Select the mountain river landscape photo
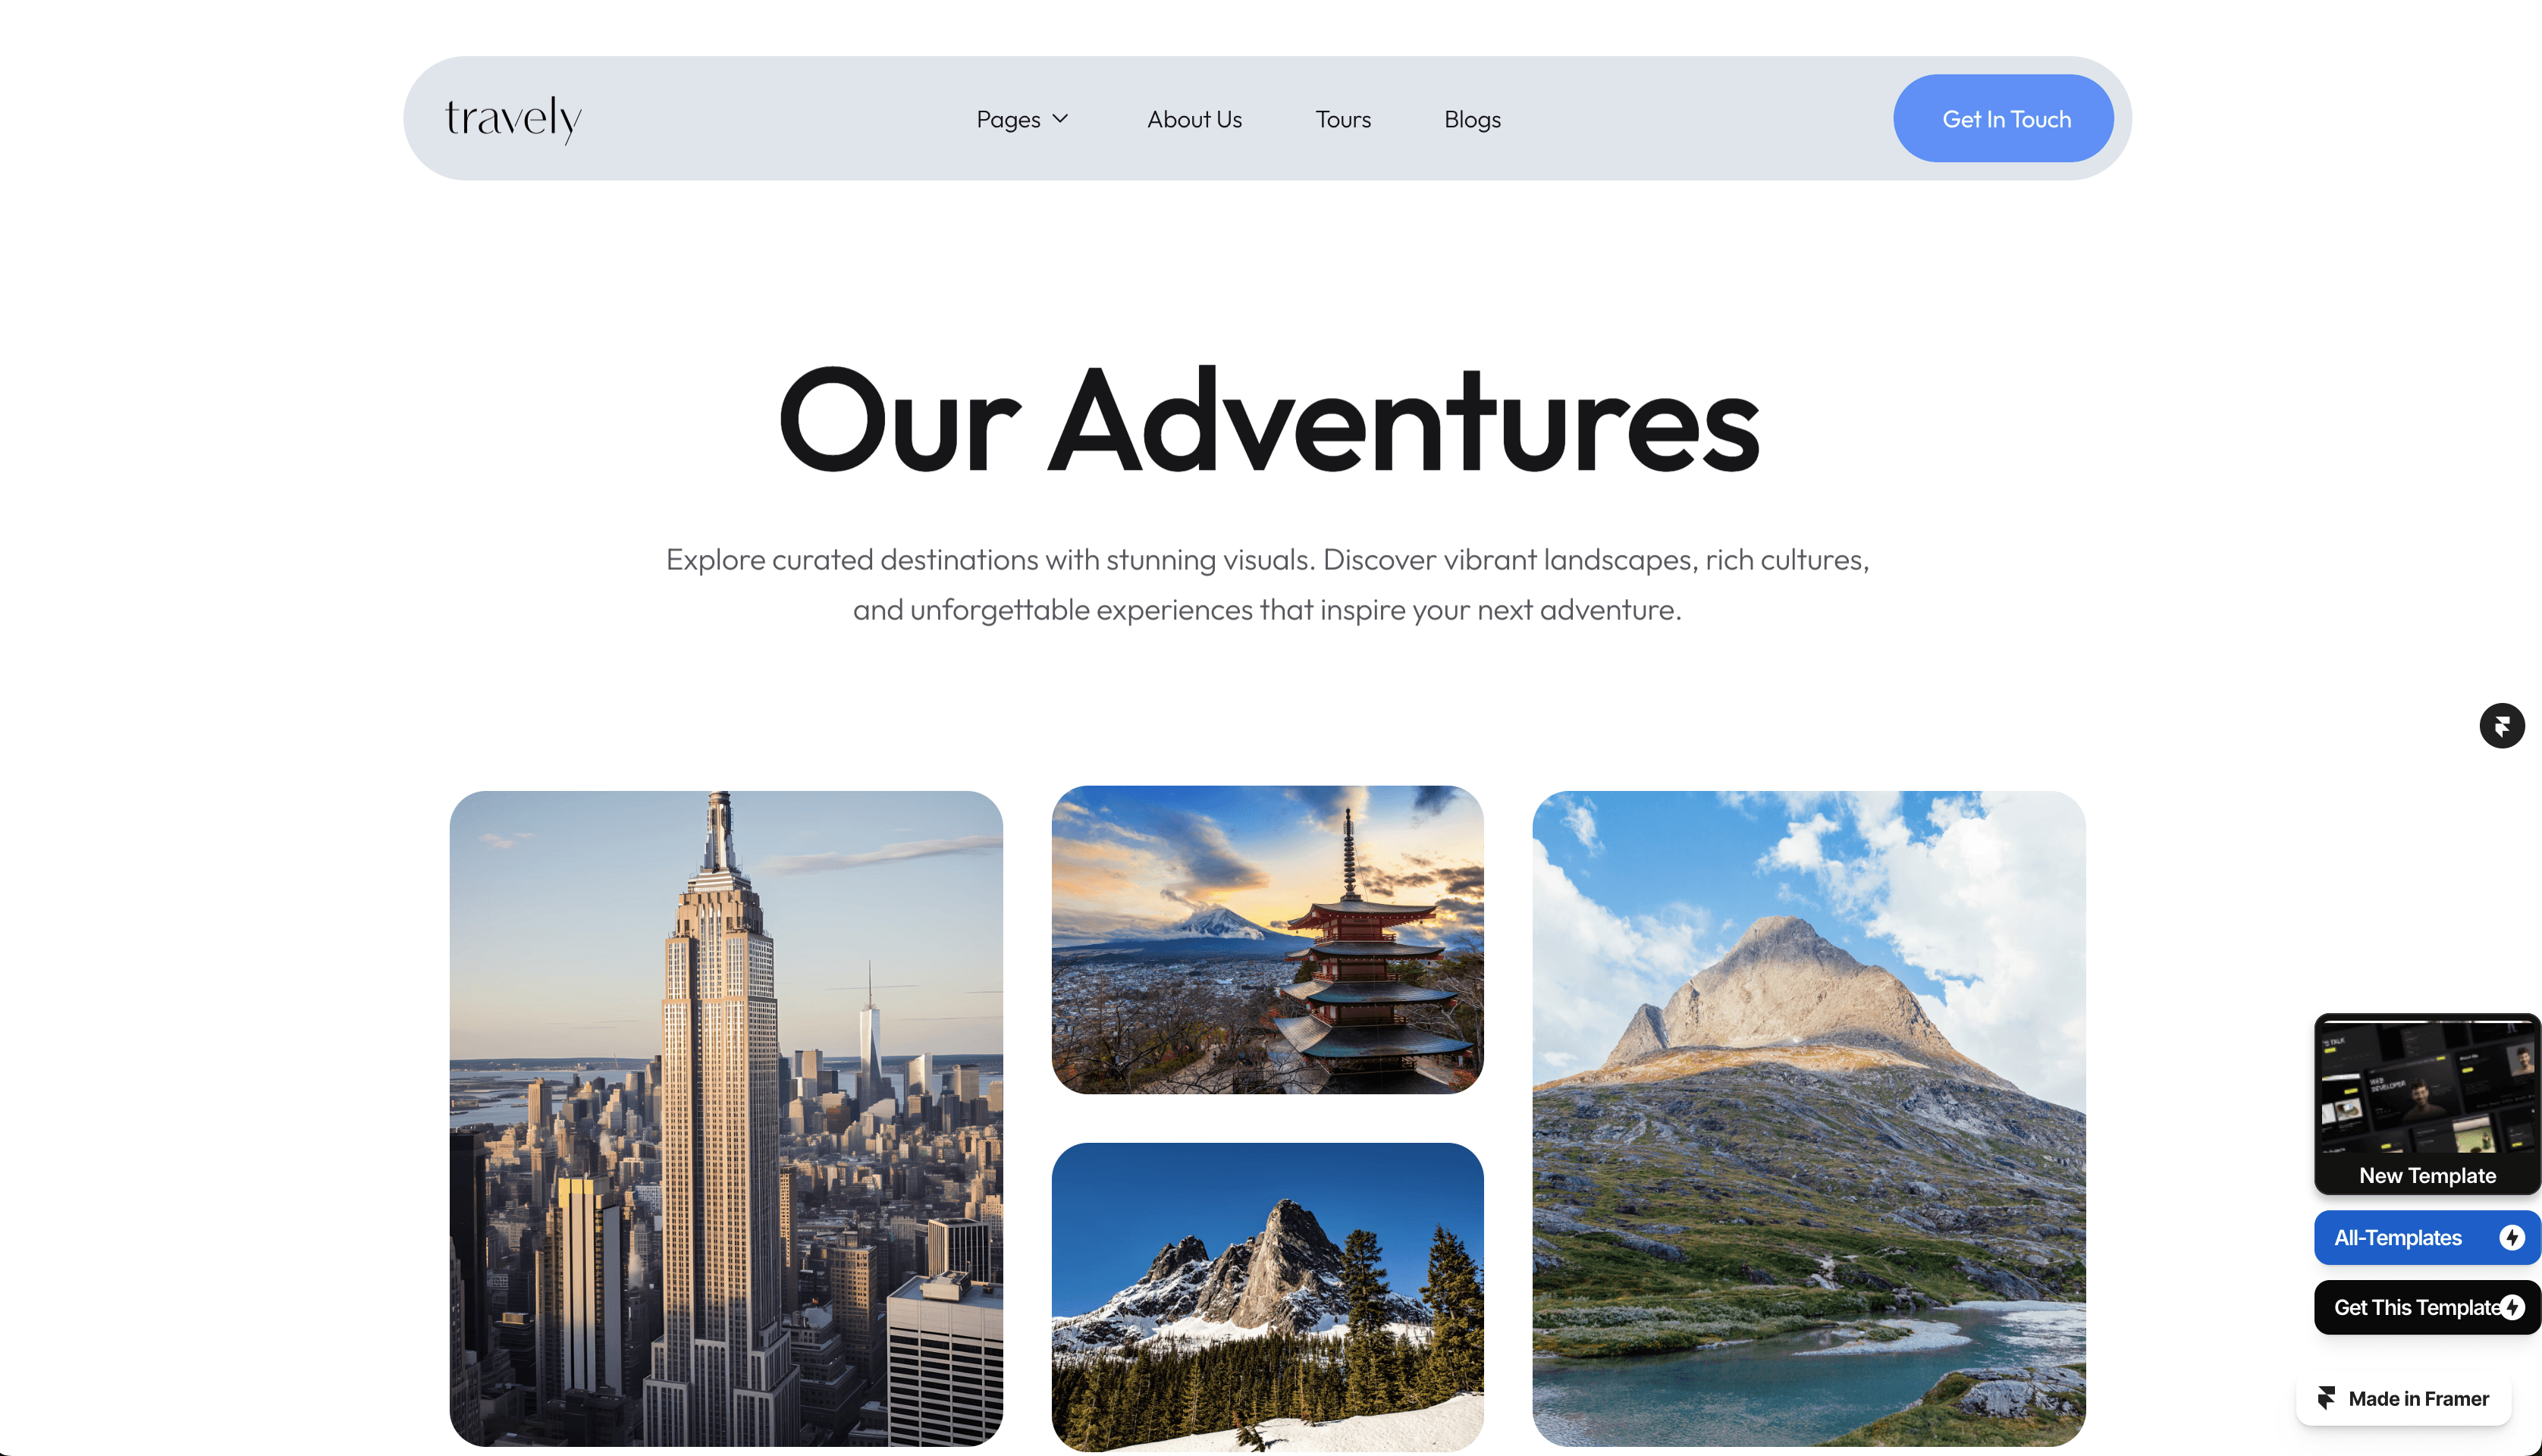2542x1456 pixels. (1808, 1118)
